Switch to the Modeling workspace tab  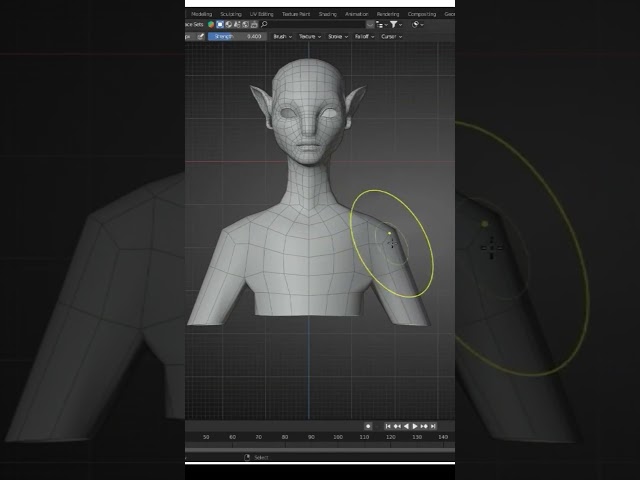(x=202, y=14)
